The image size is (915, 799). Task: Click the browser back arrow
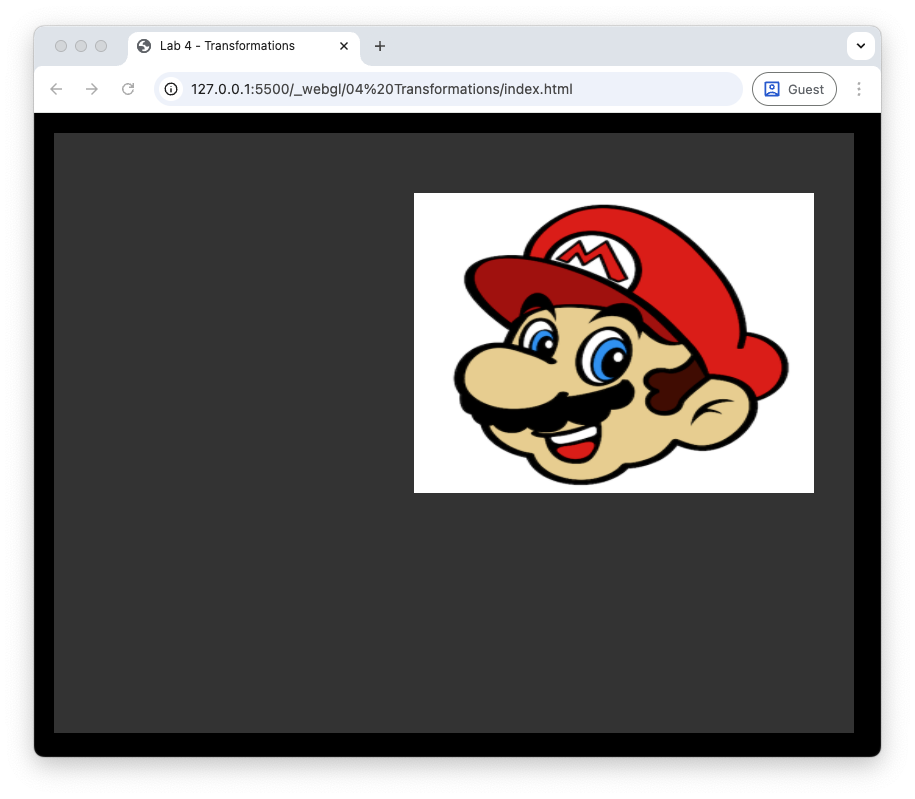pos(56,89)
